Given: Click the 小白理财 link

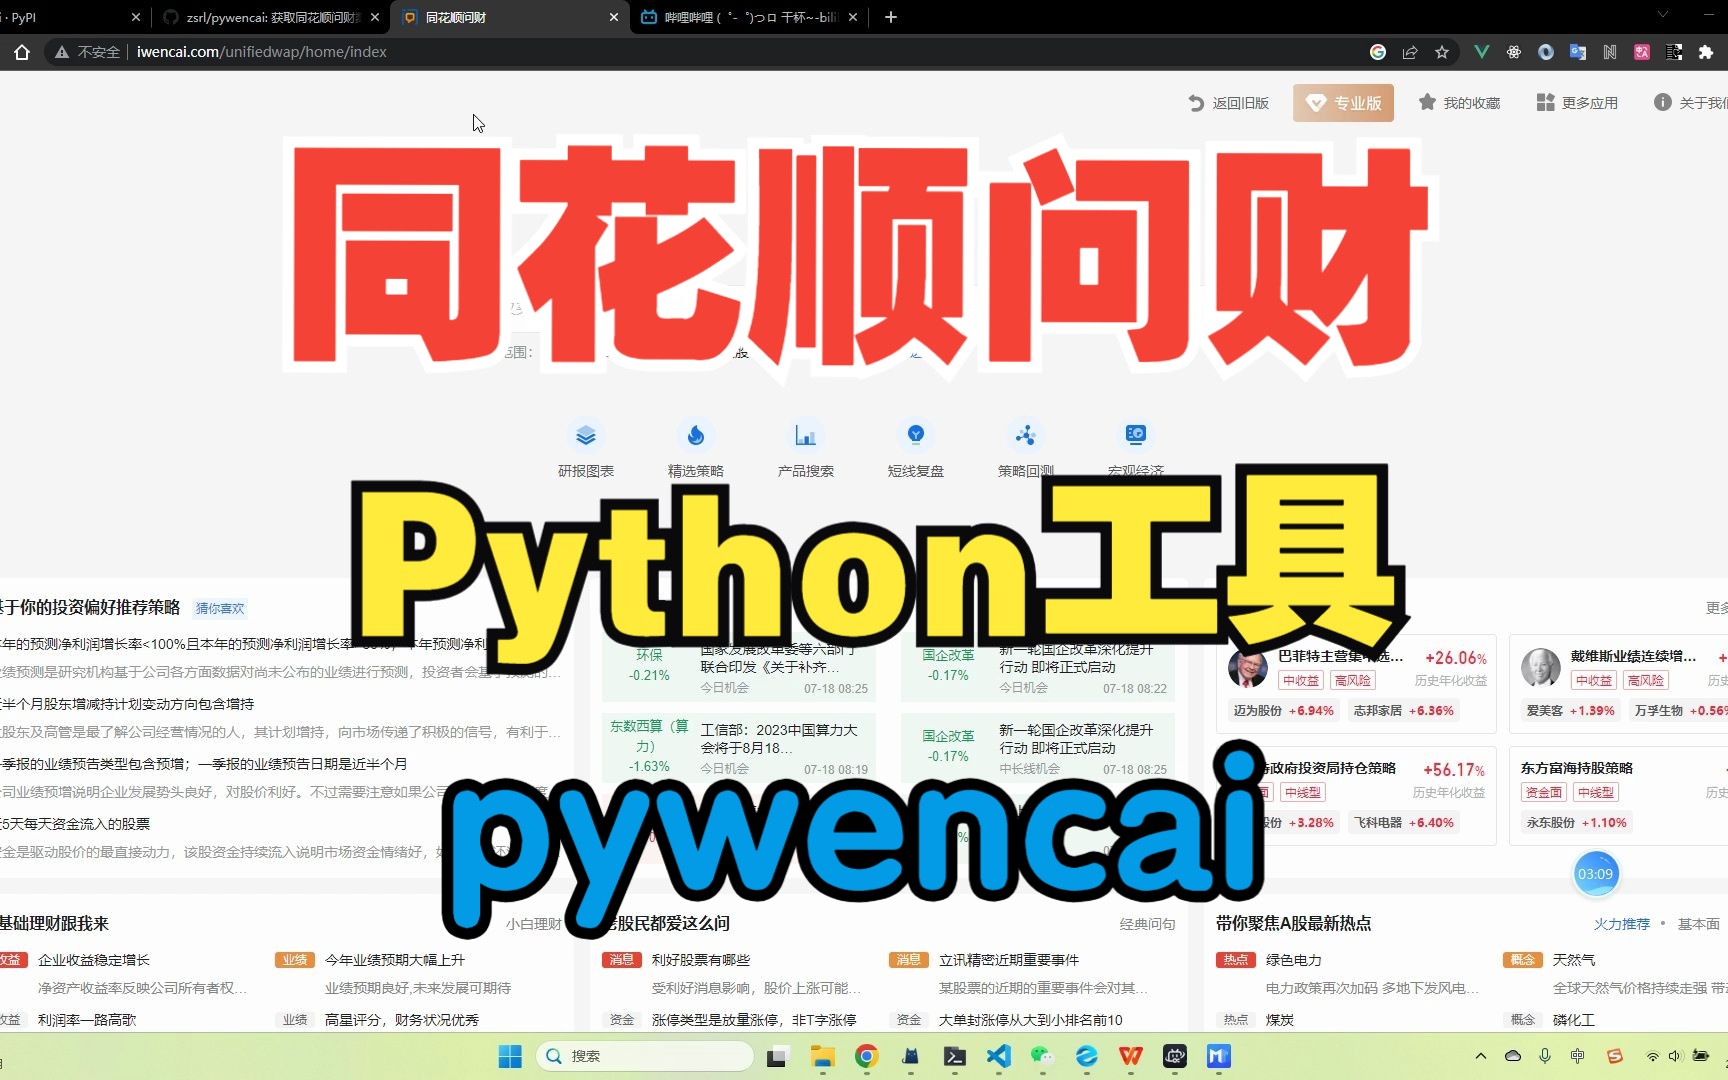Looking at the screenshot, I should click(x=533, y=924).
